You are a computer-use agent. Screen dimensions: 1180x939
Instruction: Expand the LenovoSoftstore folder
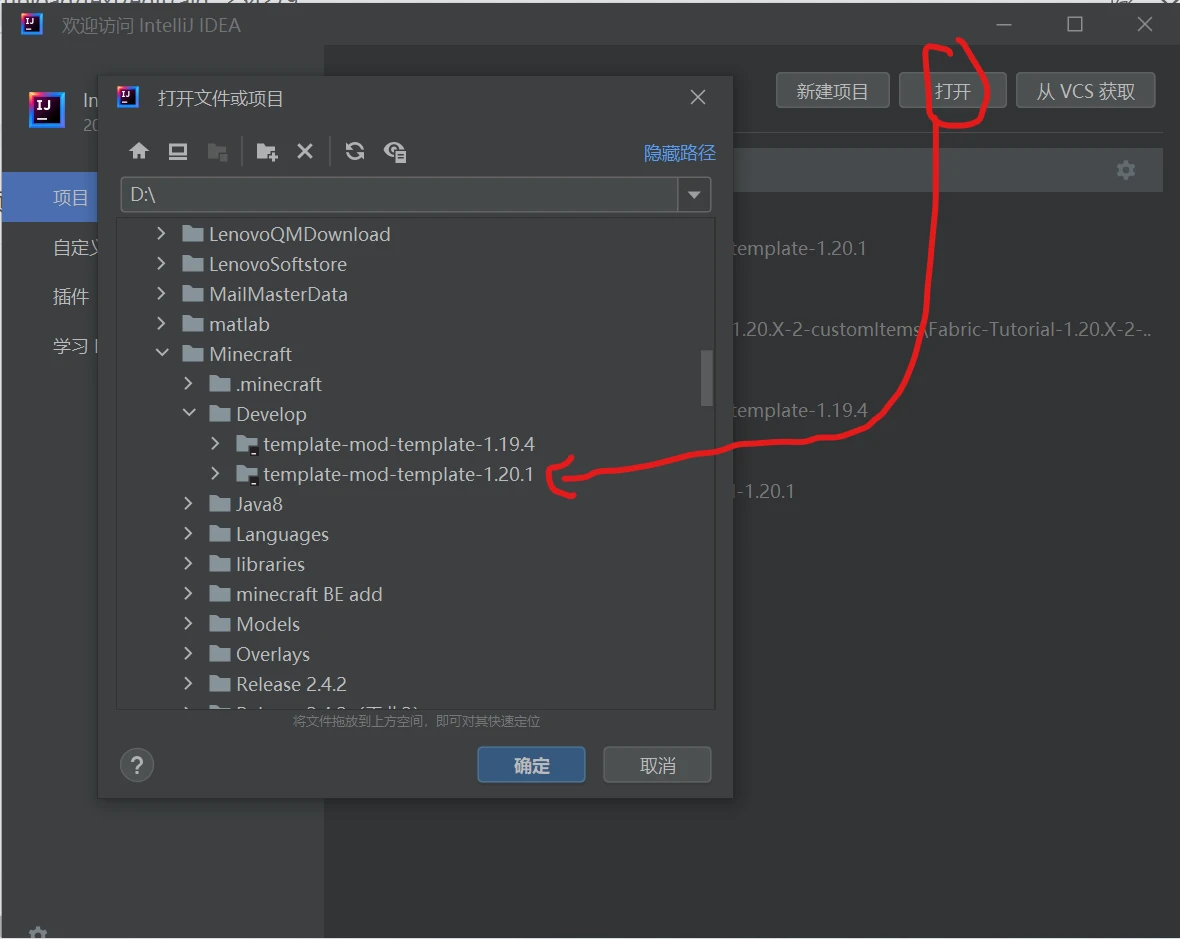(161, 264)
